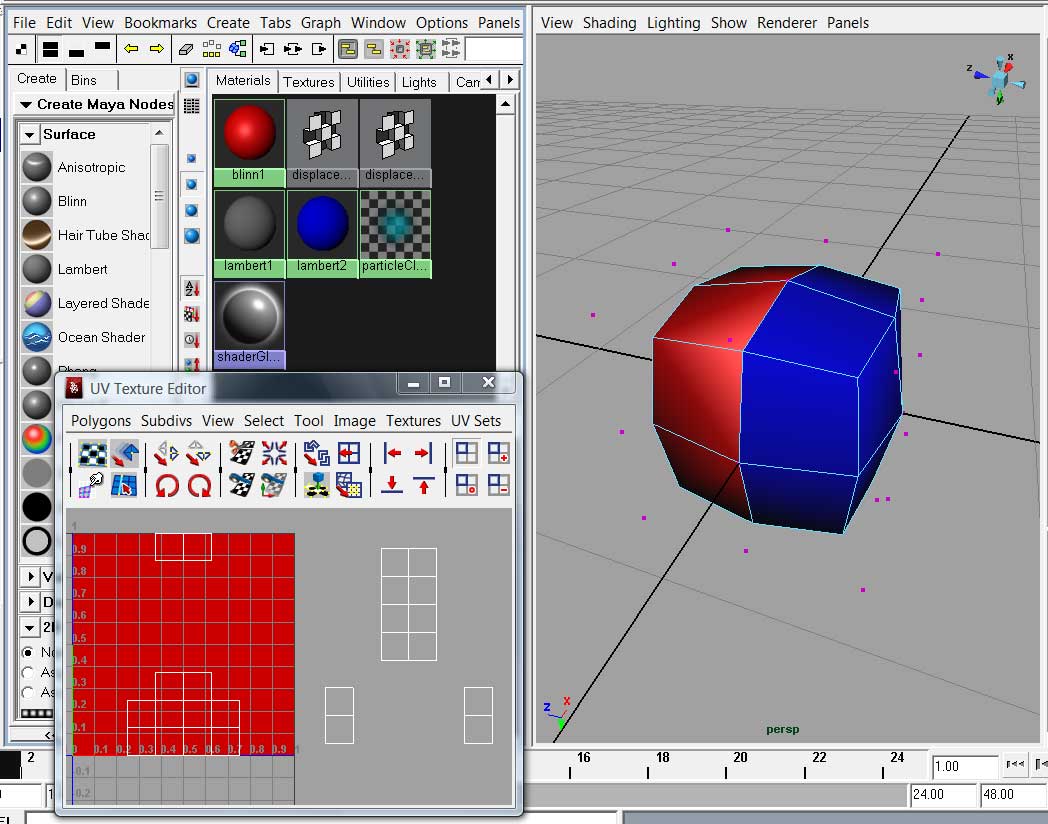This screenshot has height=824, width=1048.
Task: Click the red-arrows container icon in Hypershade toolbar
Action: pos(400,49)
